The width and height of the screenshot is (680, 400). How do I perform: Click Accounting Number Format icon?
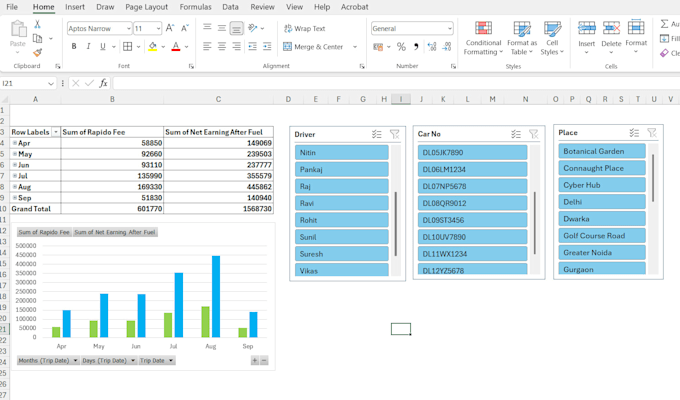coord(378,46)
